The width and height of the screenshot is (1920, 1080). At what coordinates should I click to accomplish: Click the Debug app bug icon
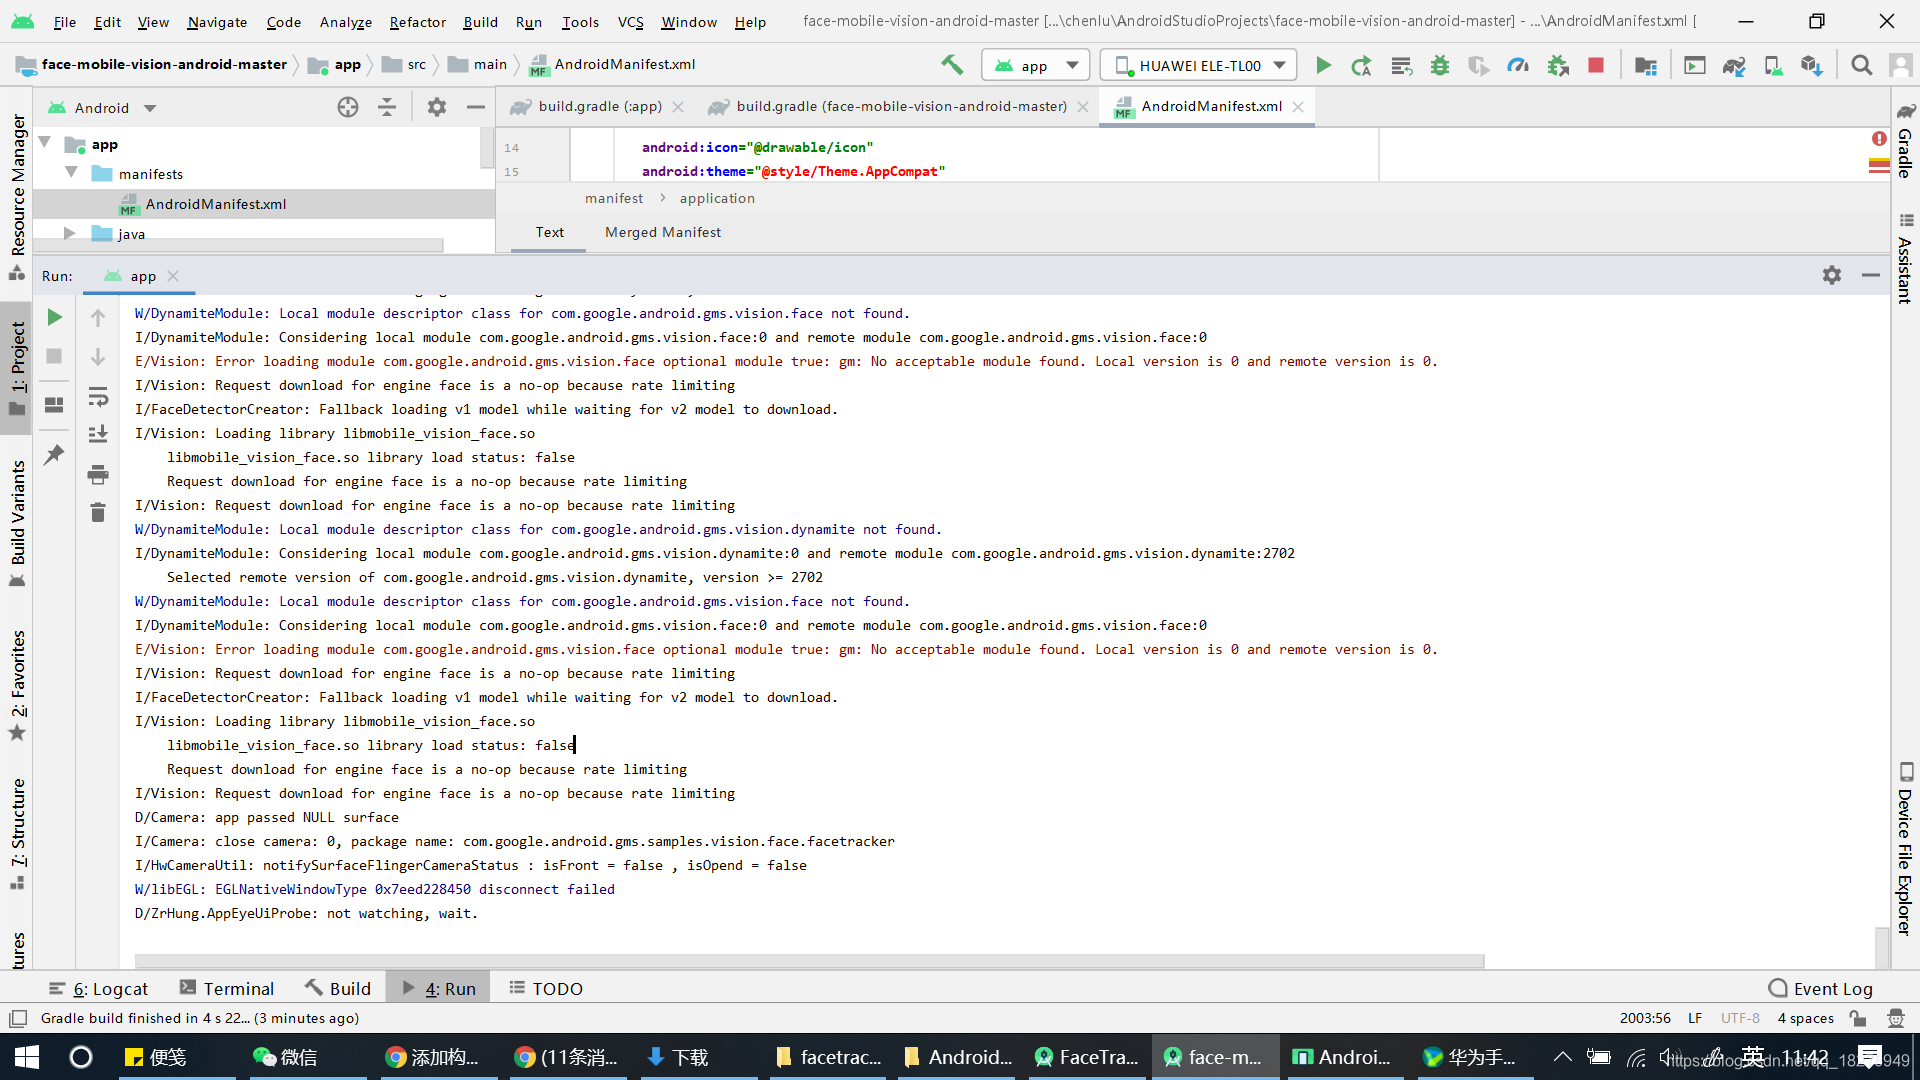pos(1440,66)
